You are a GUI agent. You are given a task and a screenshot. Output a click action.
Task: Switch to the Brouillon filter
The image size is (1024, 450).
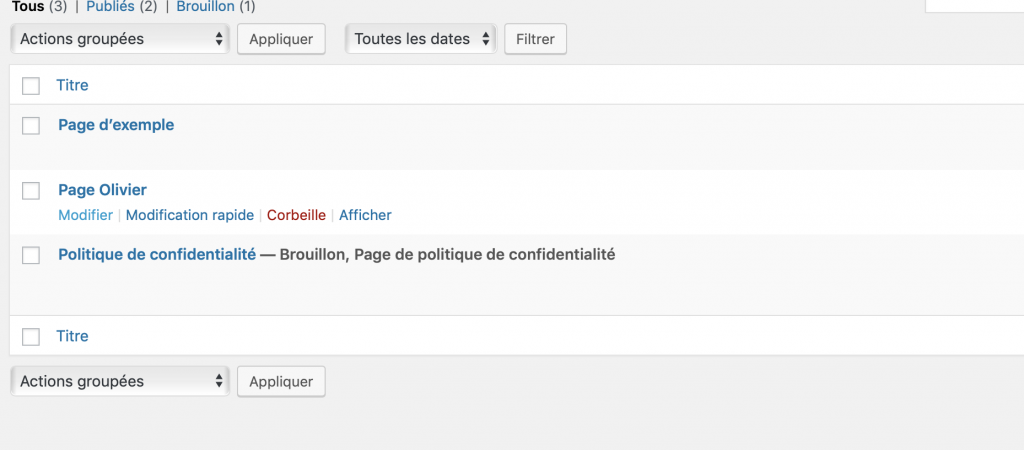point(205,7)
